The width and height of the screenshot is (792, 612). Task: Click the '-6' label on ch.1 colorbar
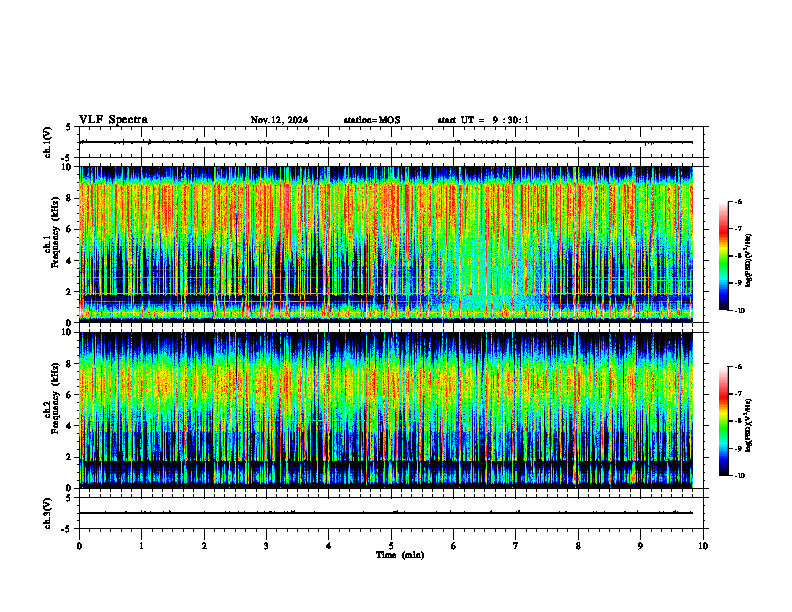[x=738, y=202]
